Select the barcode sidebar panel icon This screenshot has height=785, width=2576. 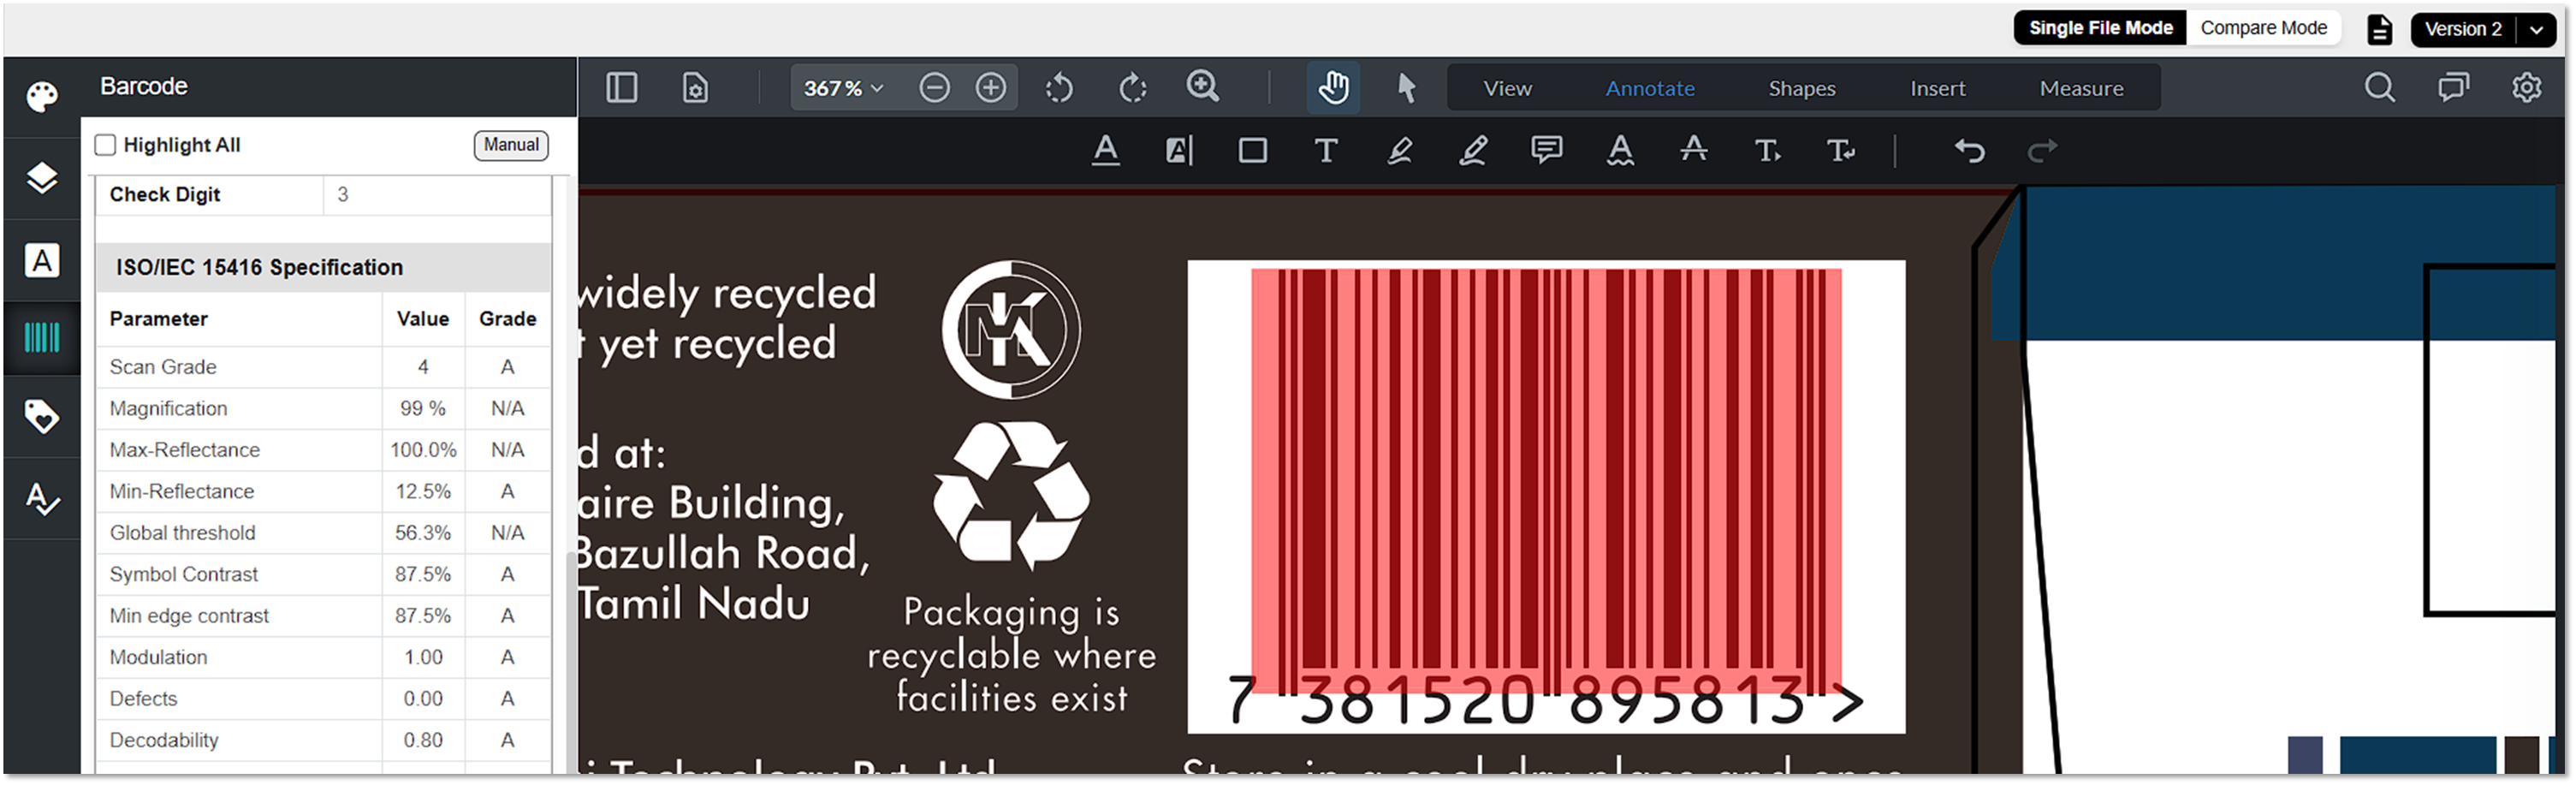(x=42, y=338)
